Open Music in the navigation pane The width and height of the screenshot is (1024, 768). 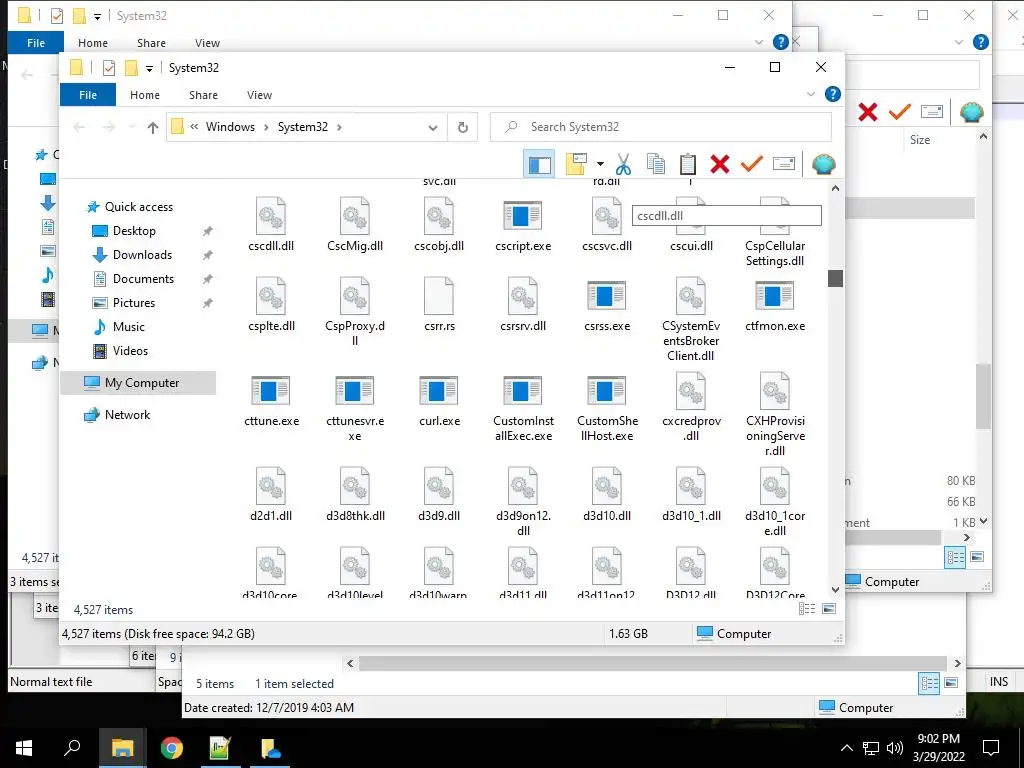pos(129,327)
